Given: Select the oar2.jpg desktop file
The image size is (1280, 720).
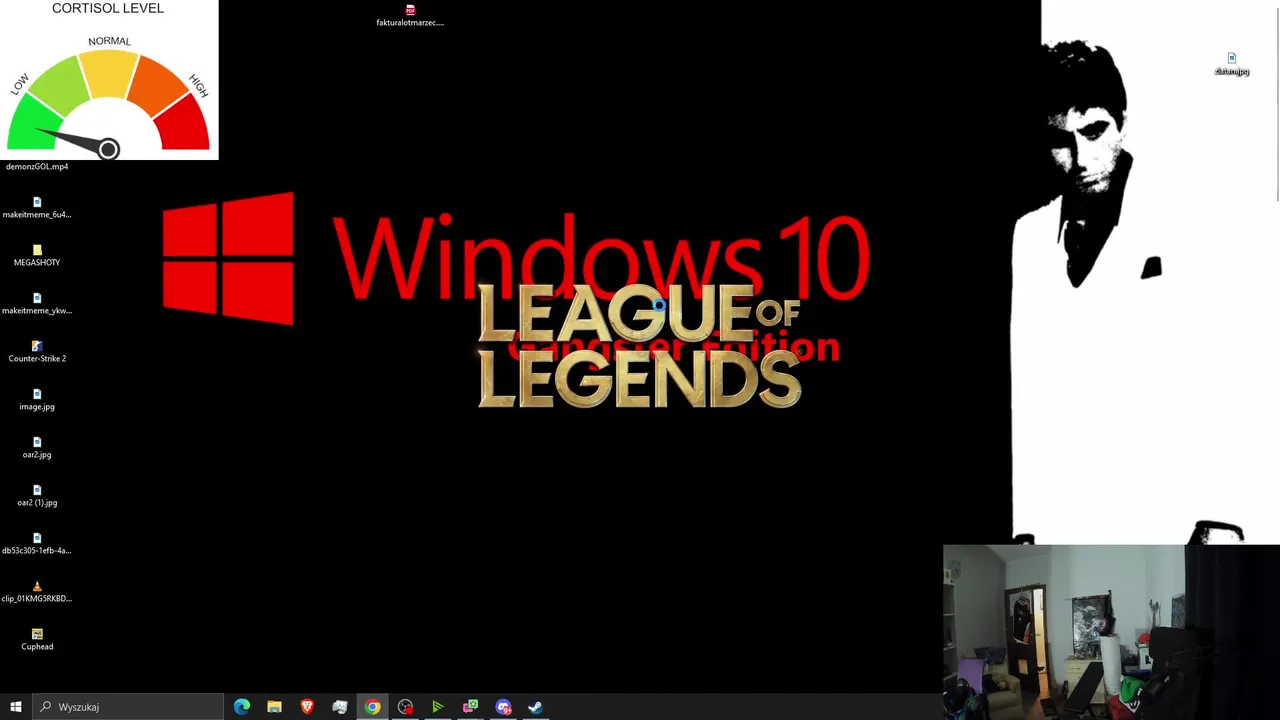Looking at the screenshot, I should pos(37,448).
